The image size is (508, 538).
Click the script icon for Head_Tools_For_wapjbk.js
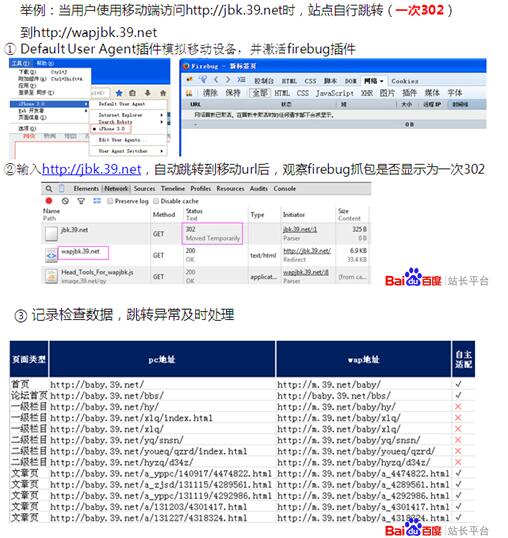point(51,276)
